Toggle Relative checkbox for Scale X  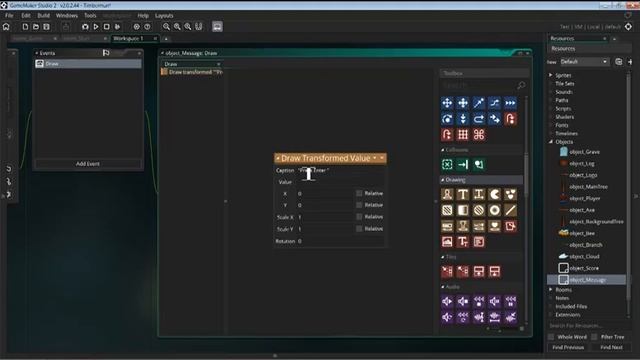pyautogui.click(x=359, y=217)
